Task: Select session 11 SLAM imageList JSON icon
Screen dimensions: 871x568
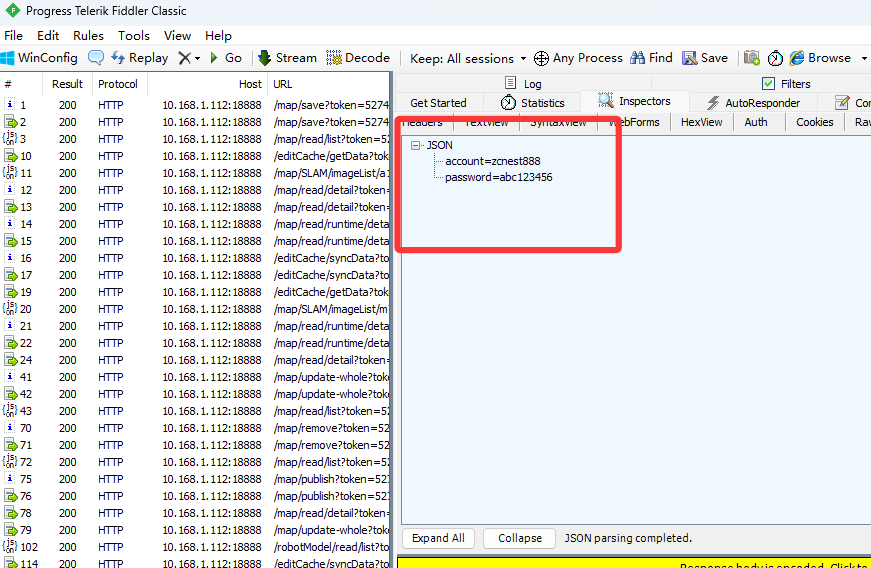Action: [10, 173]
